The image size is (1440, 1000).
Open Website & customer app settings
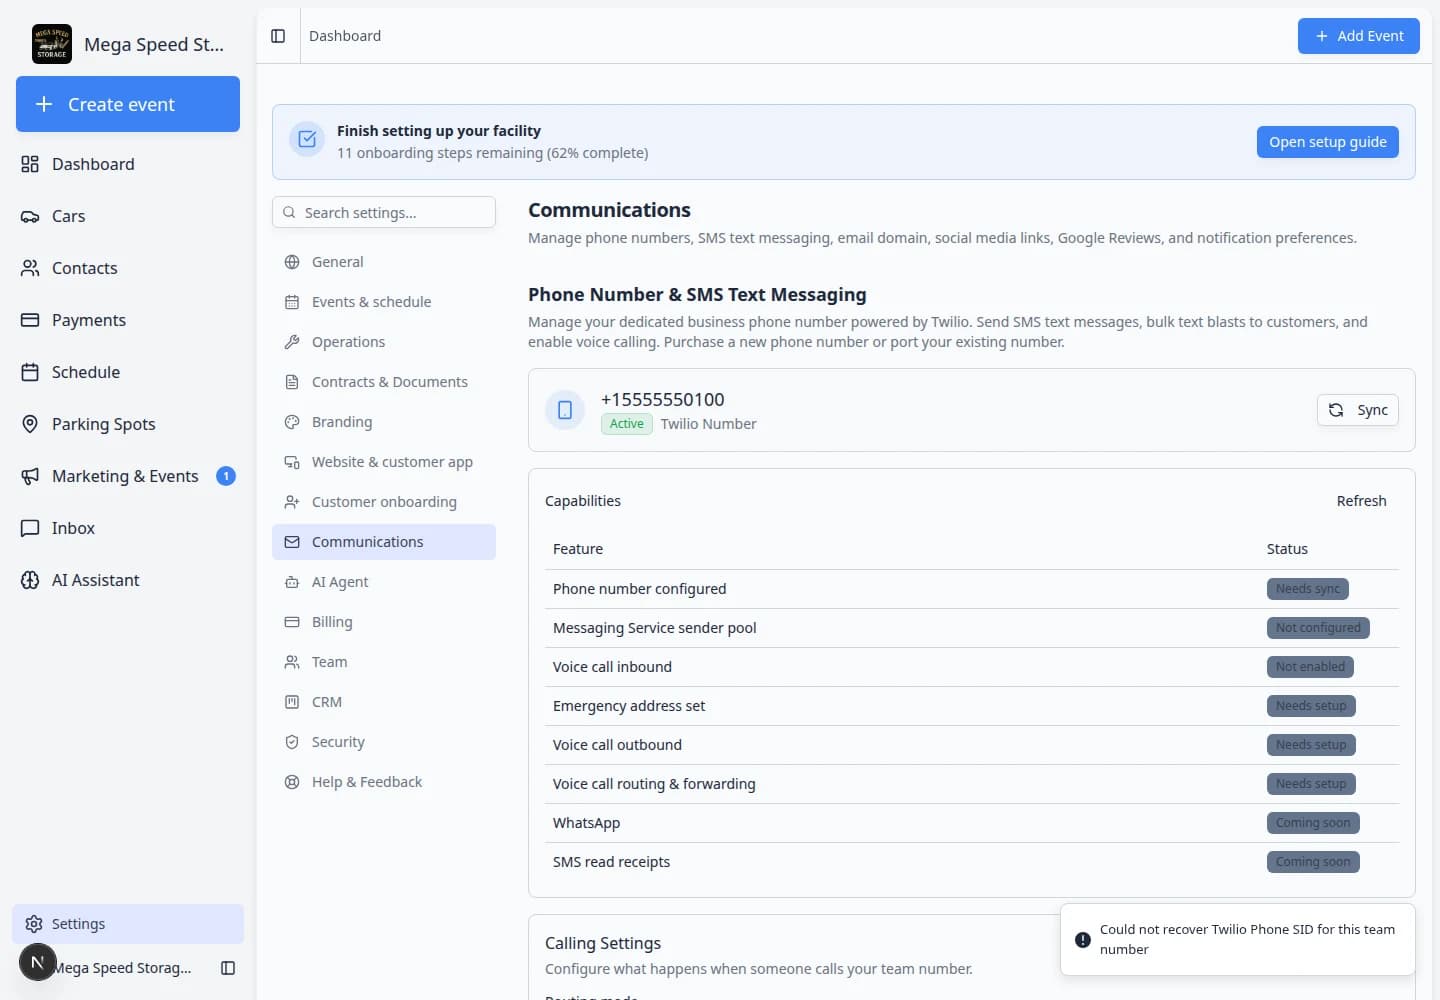tap(384, 462)
